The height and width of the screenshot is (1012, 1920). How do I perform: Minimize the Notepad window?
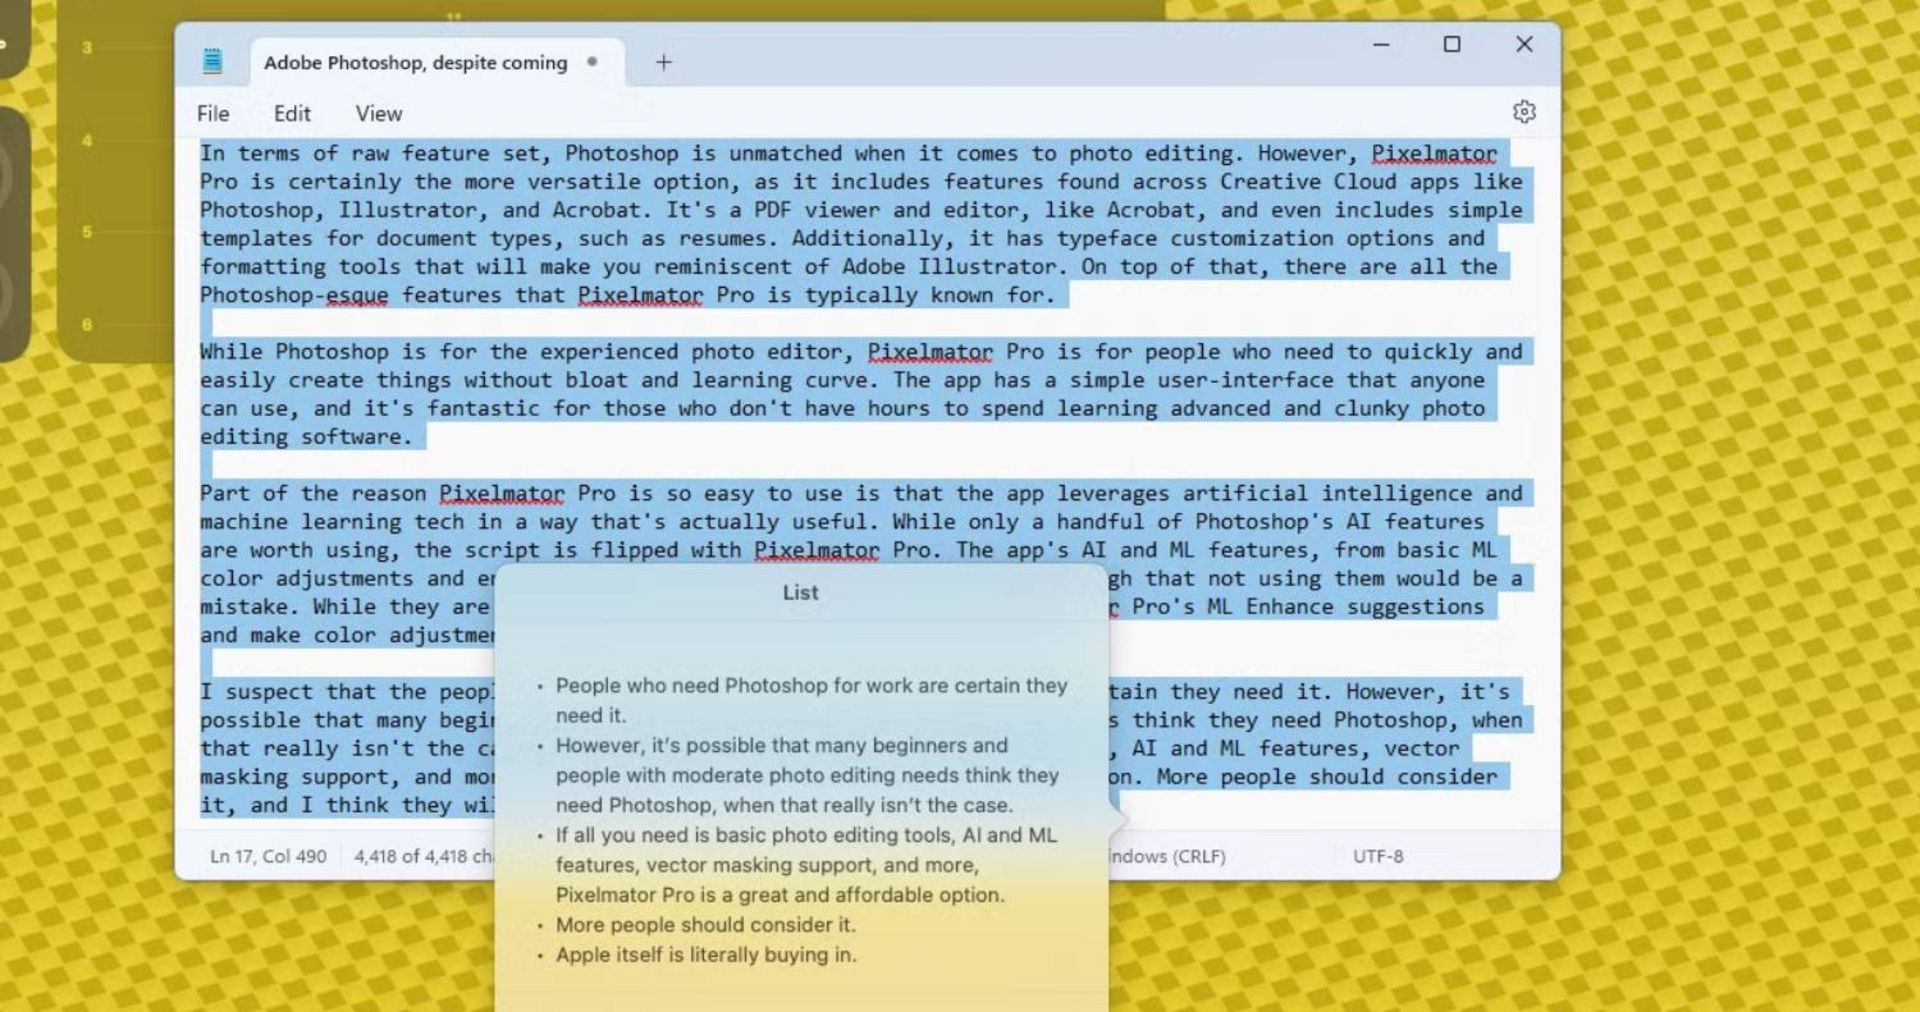[x=1381, y=44]
